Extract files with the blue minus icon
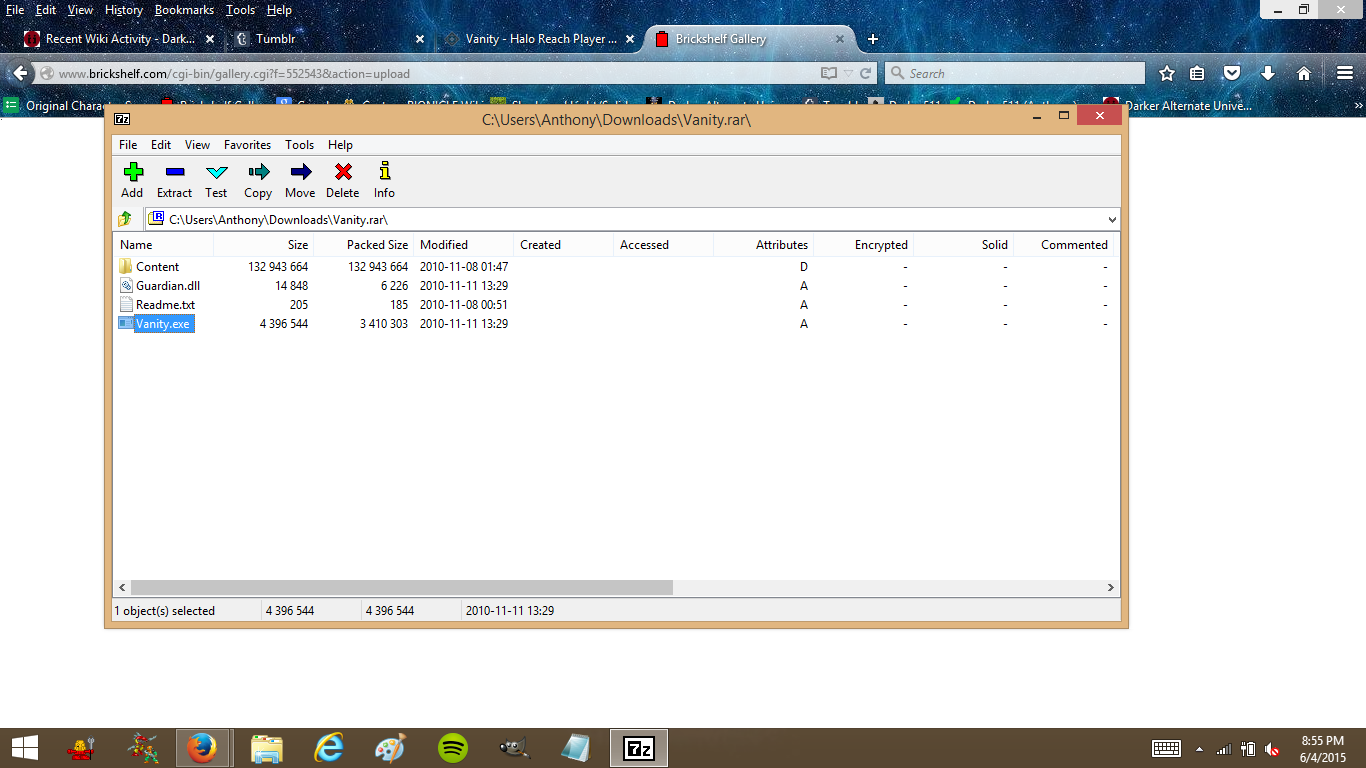 pyautogui.click(x=174, y=172)
